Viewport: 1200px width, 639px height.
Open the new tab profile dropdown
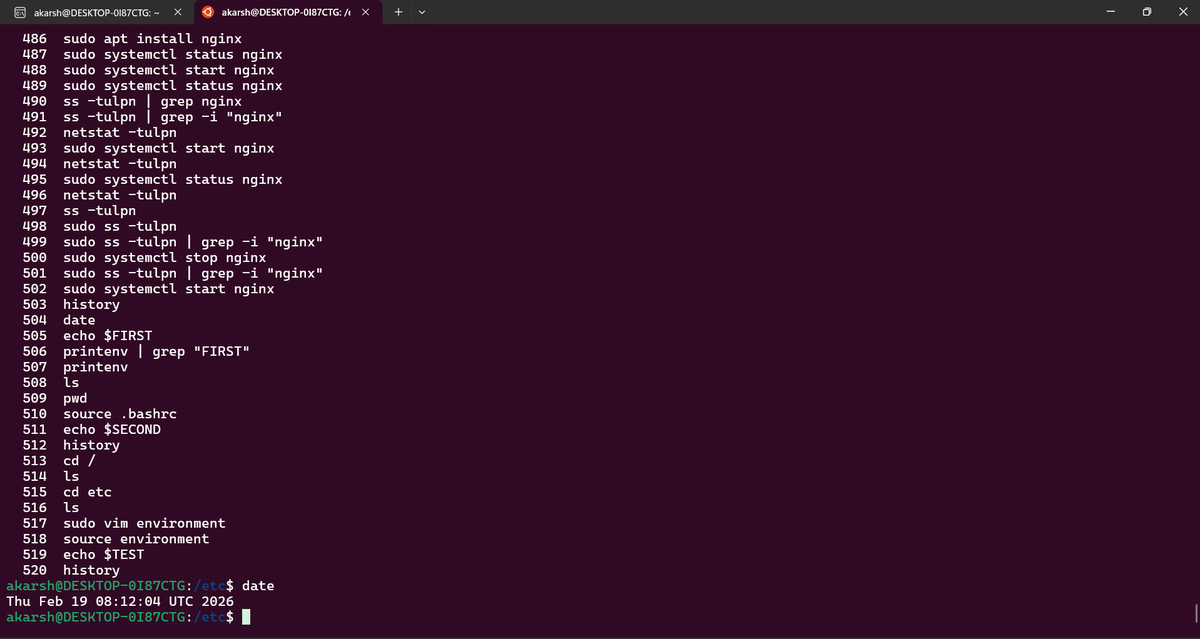point(421,12)
